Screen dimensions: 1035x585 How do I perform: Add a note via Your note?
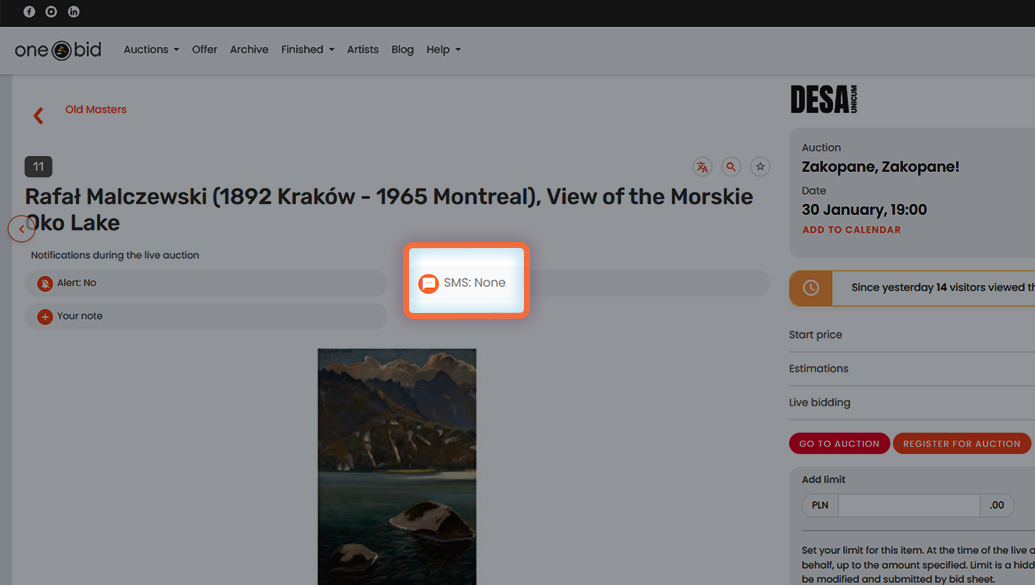coord(206,316)
